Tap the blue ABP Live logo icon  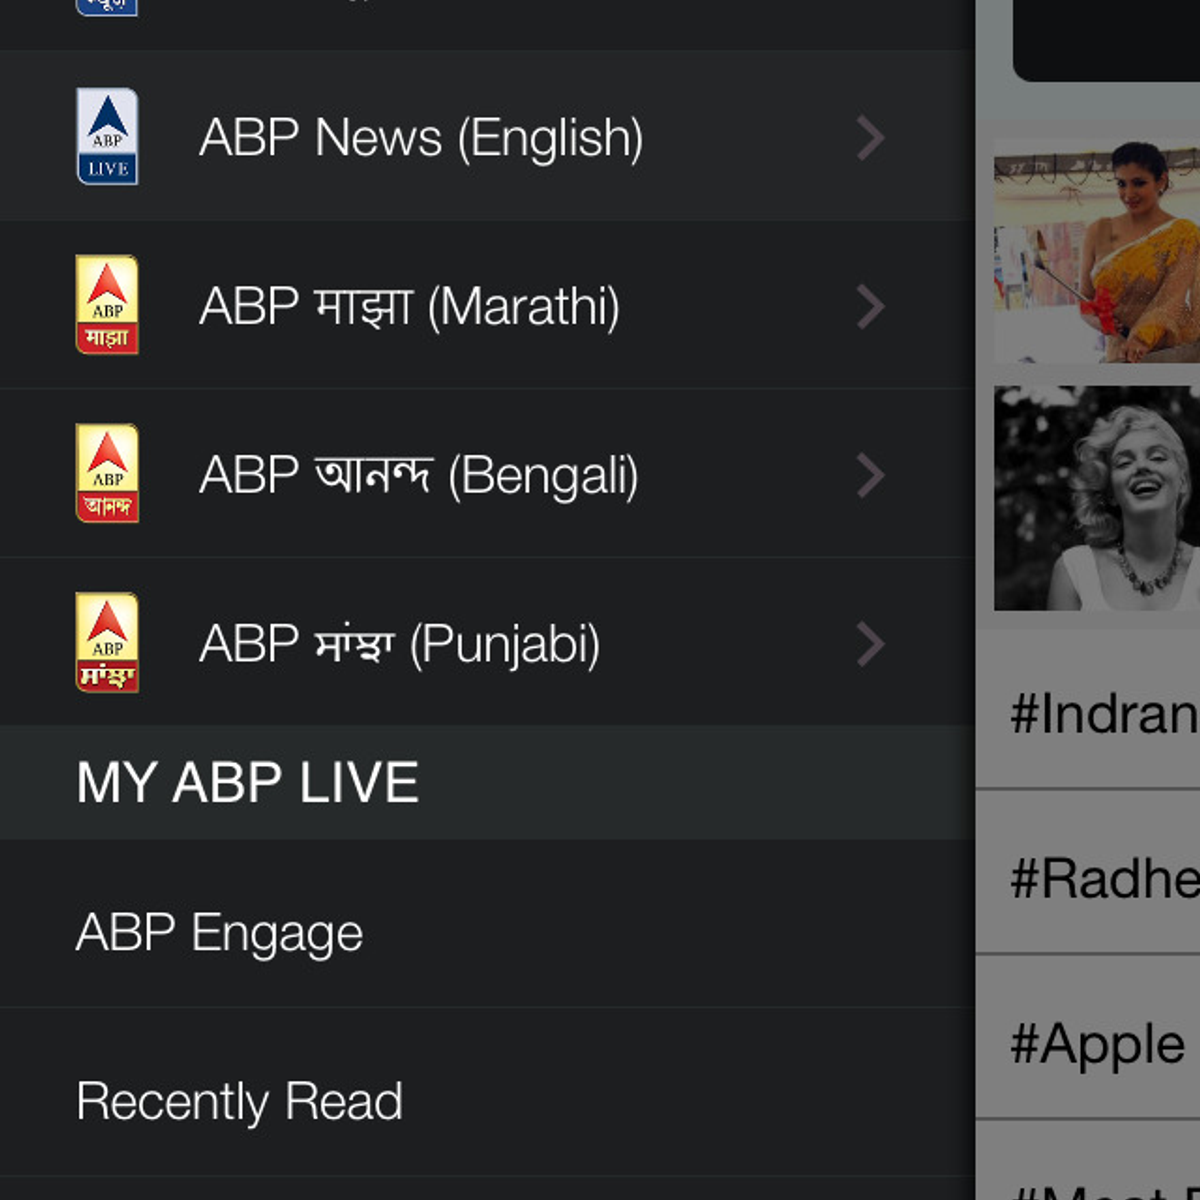pyautogui.click(x=107, y=136)
